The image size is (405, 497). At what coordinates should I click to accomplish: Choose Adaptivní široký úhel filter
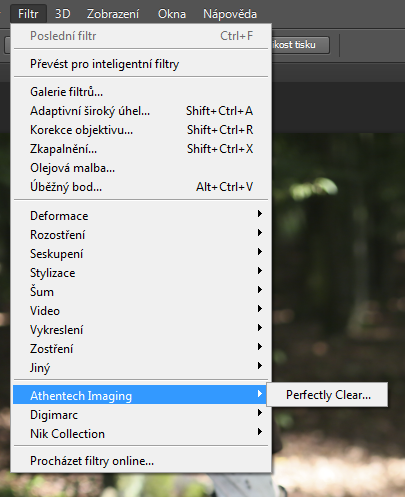(x=141, y=111)
